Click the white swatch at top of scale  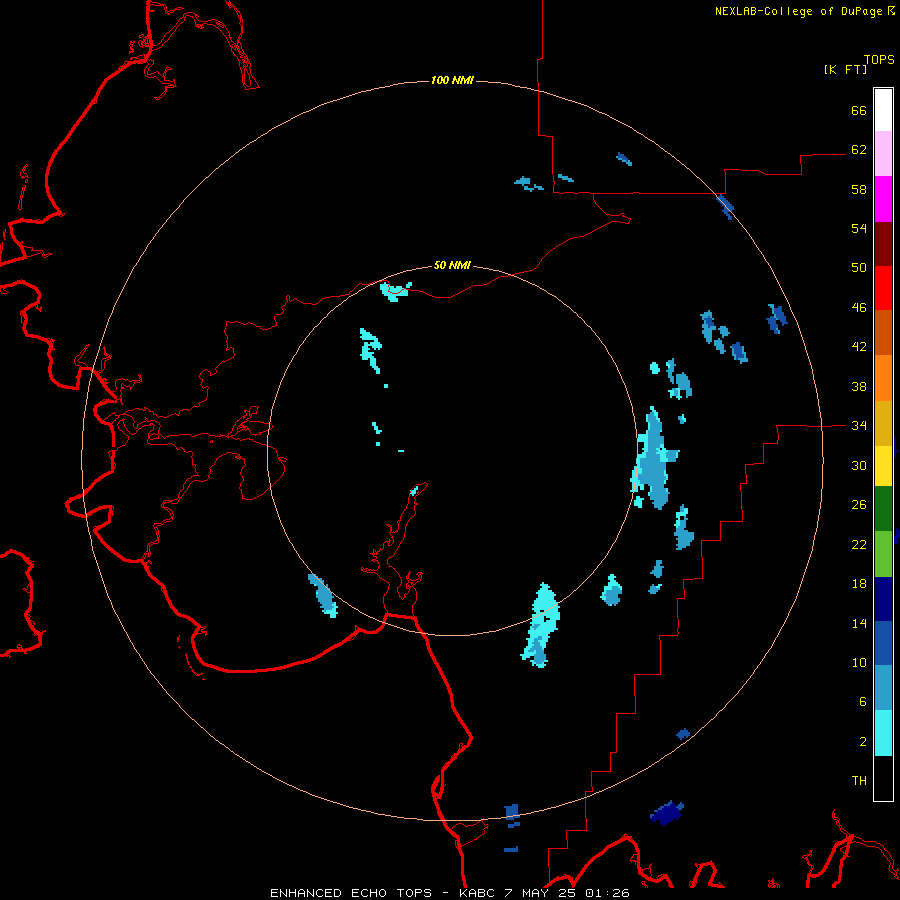coord(883,110)
